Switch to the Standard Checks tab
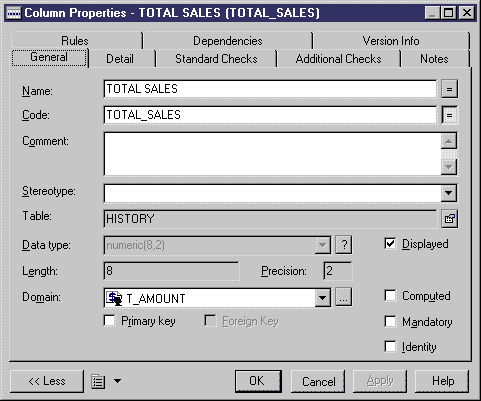Viewport: 481px width, 401px height. (x=216, y=59)
